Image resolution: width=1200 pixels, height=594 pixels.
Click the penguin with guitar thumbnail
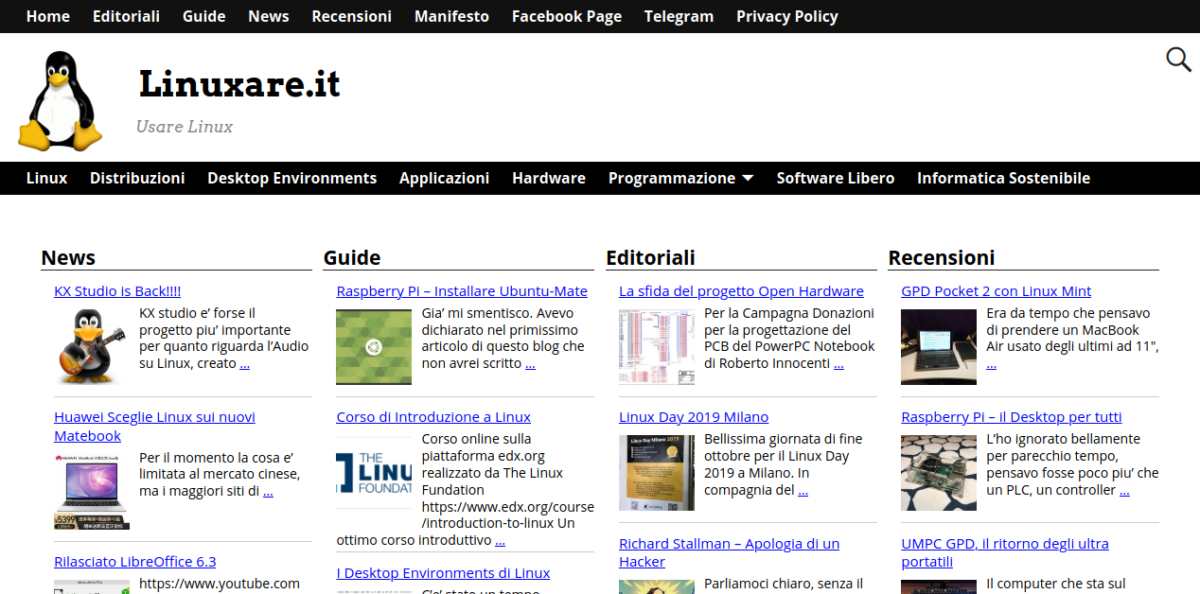pyautogui.click(x=92, y=346)
